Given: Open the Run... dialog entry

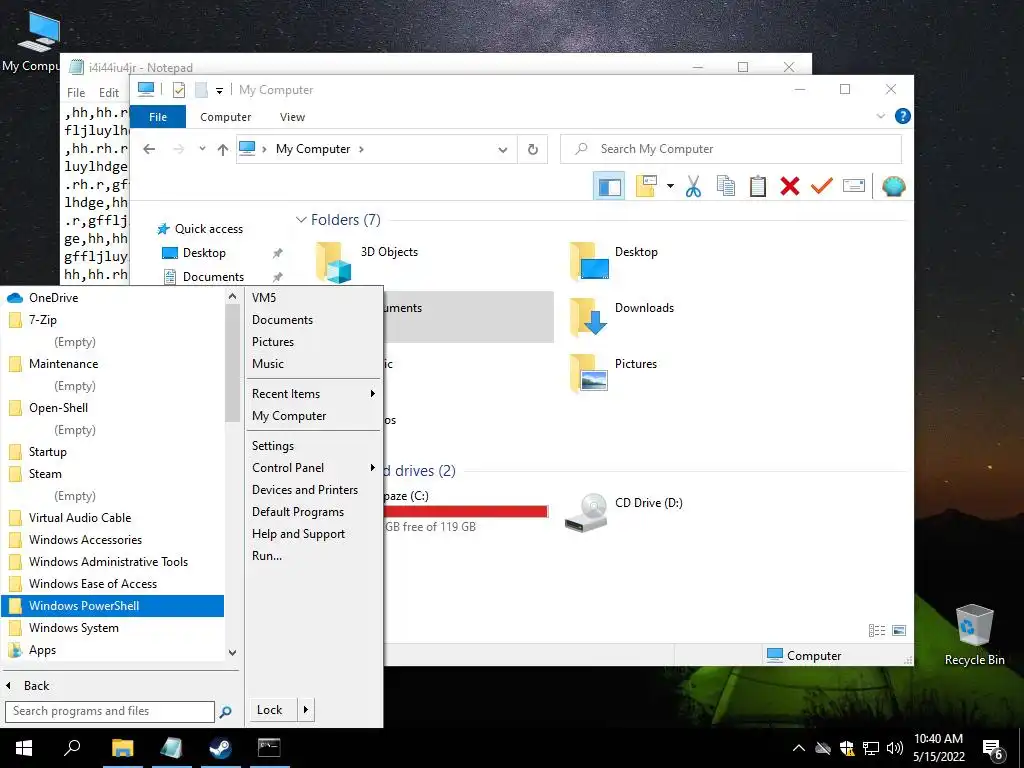Looking at the screenshot, I should tap(314, 556).
